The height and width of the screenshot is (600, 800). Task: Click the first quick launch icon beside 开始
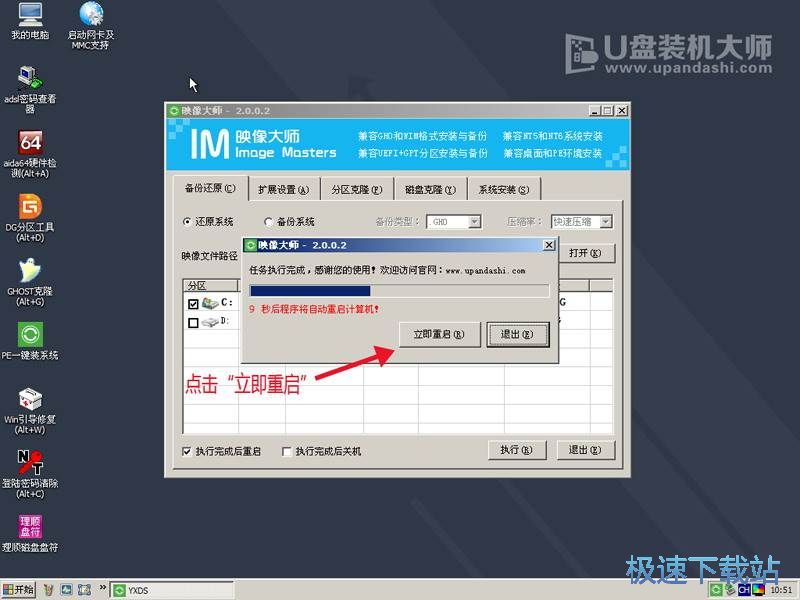coord(49,590)
